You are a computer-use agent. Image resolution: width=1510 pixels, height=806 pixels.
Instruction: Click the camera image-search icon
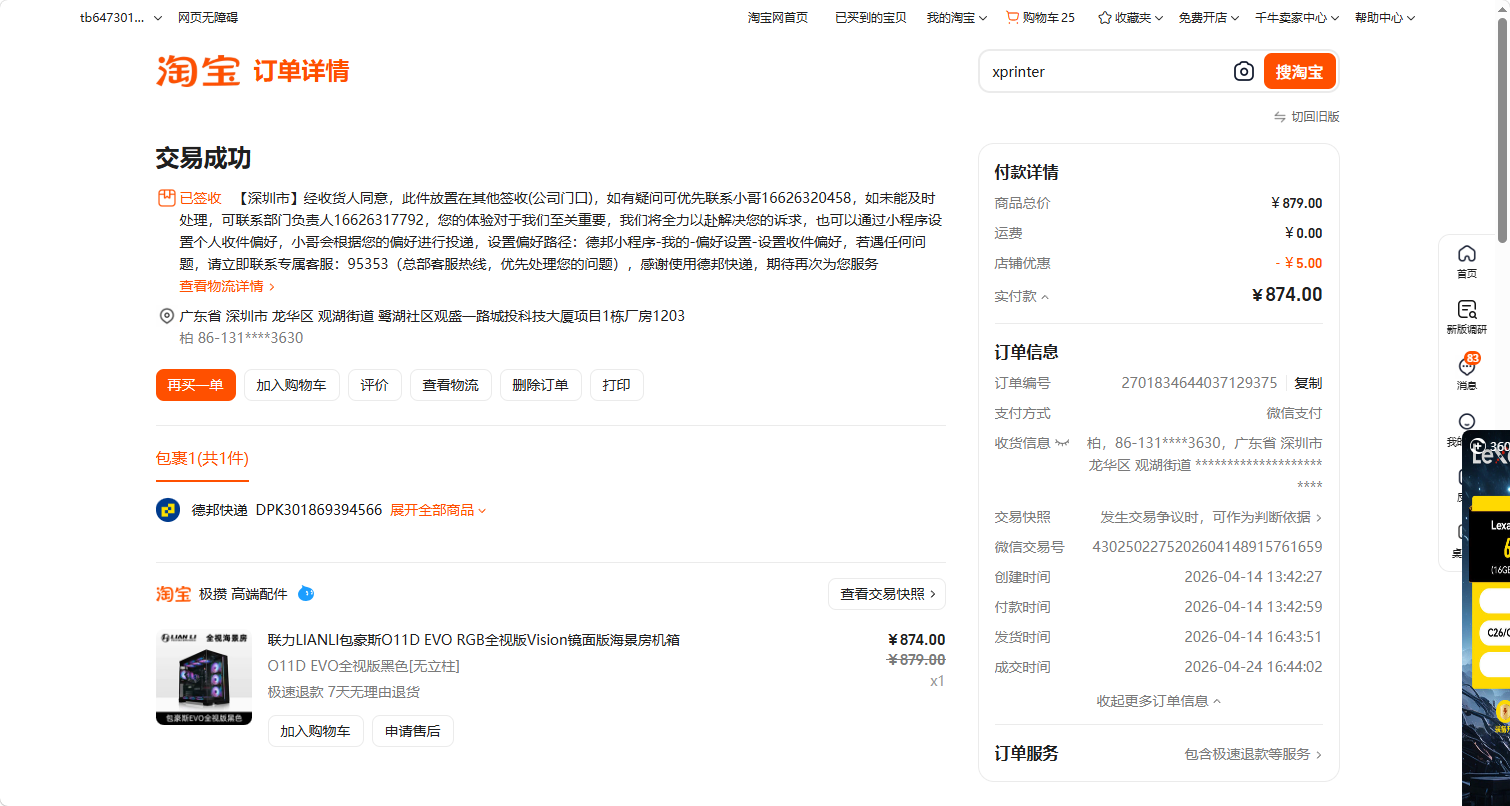1243,72
